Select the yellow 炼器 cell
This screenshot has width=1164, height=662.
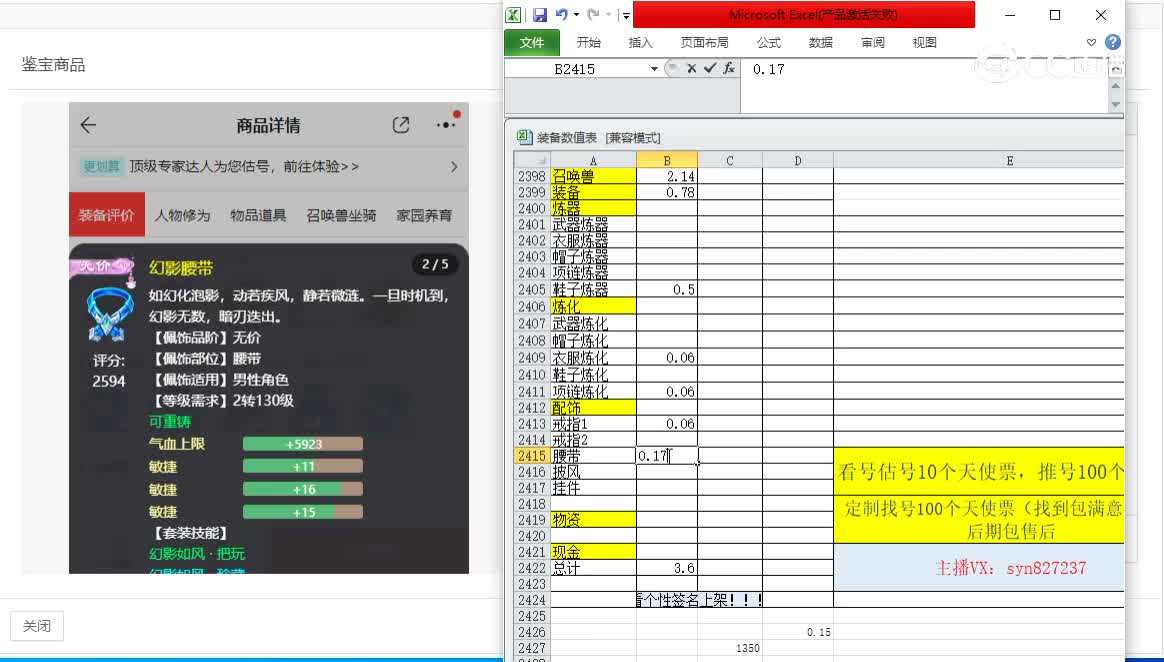(593, 209)
